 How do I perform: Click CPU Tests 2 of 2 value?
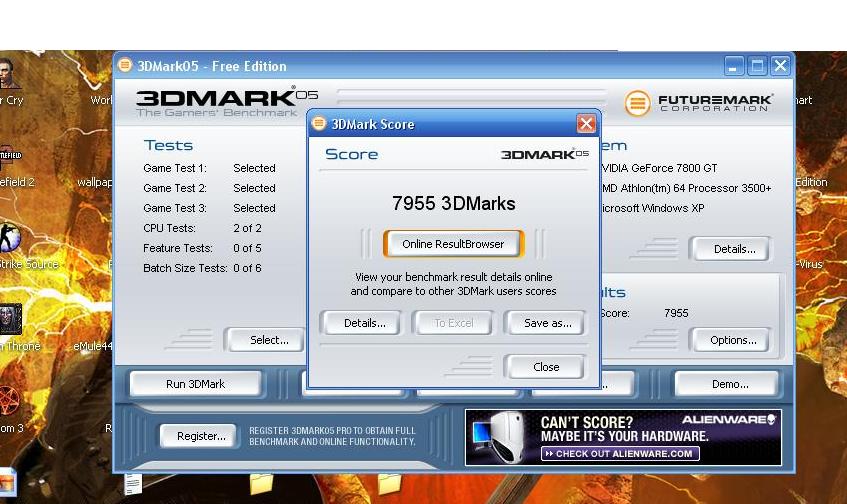point(247,228)
